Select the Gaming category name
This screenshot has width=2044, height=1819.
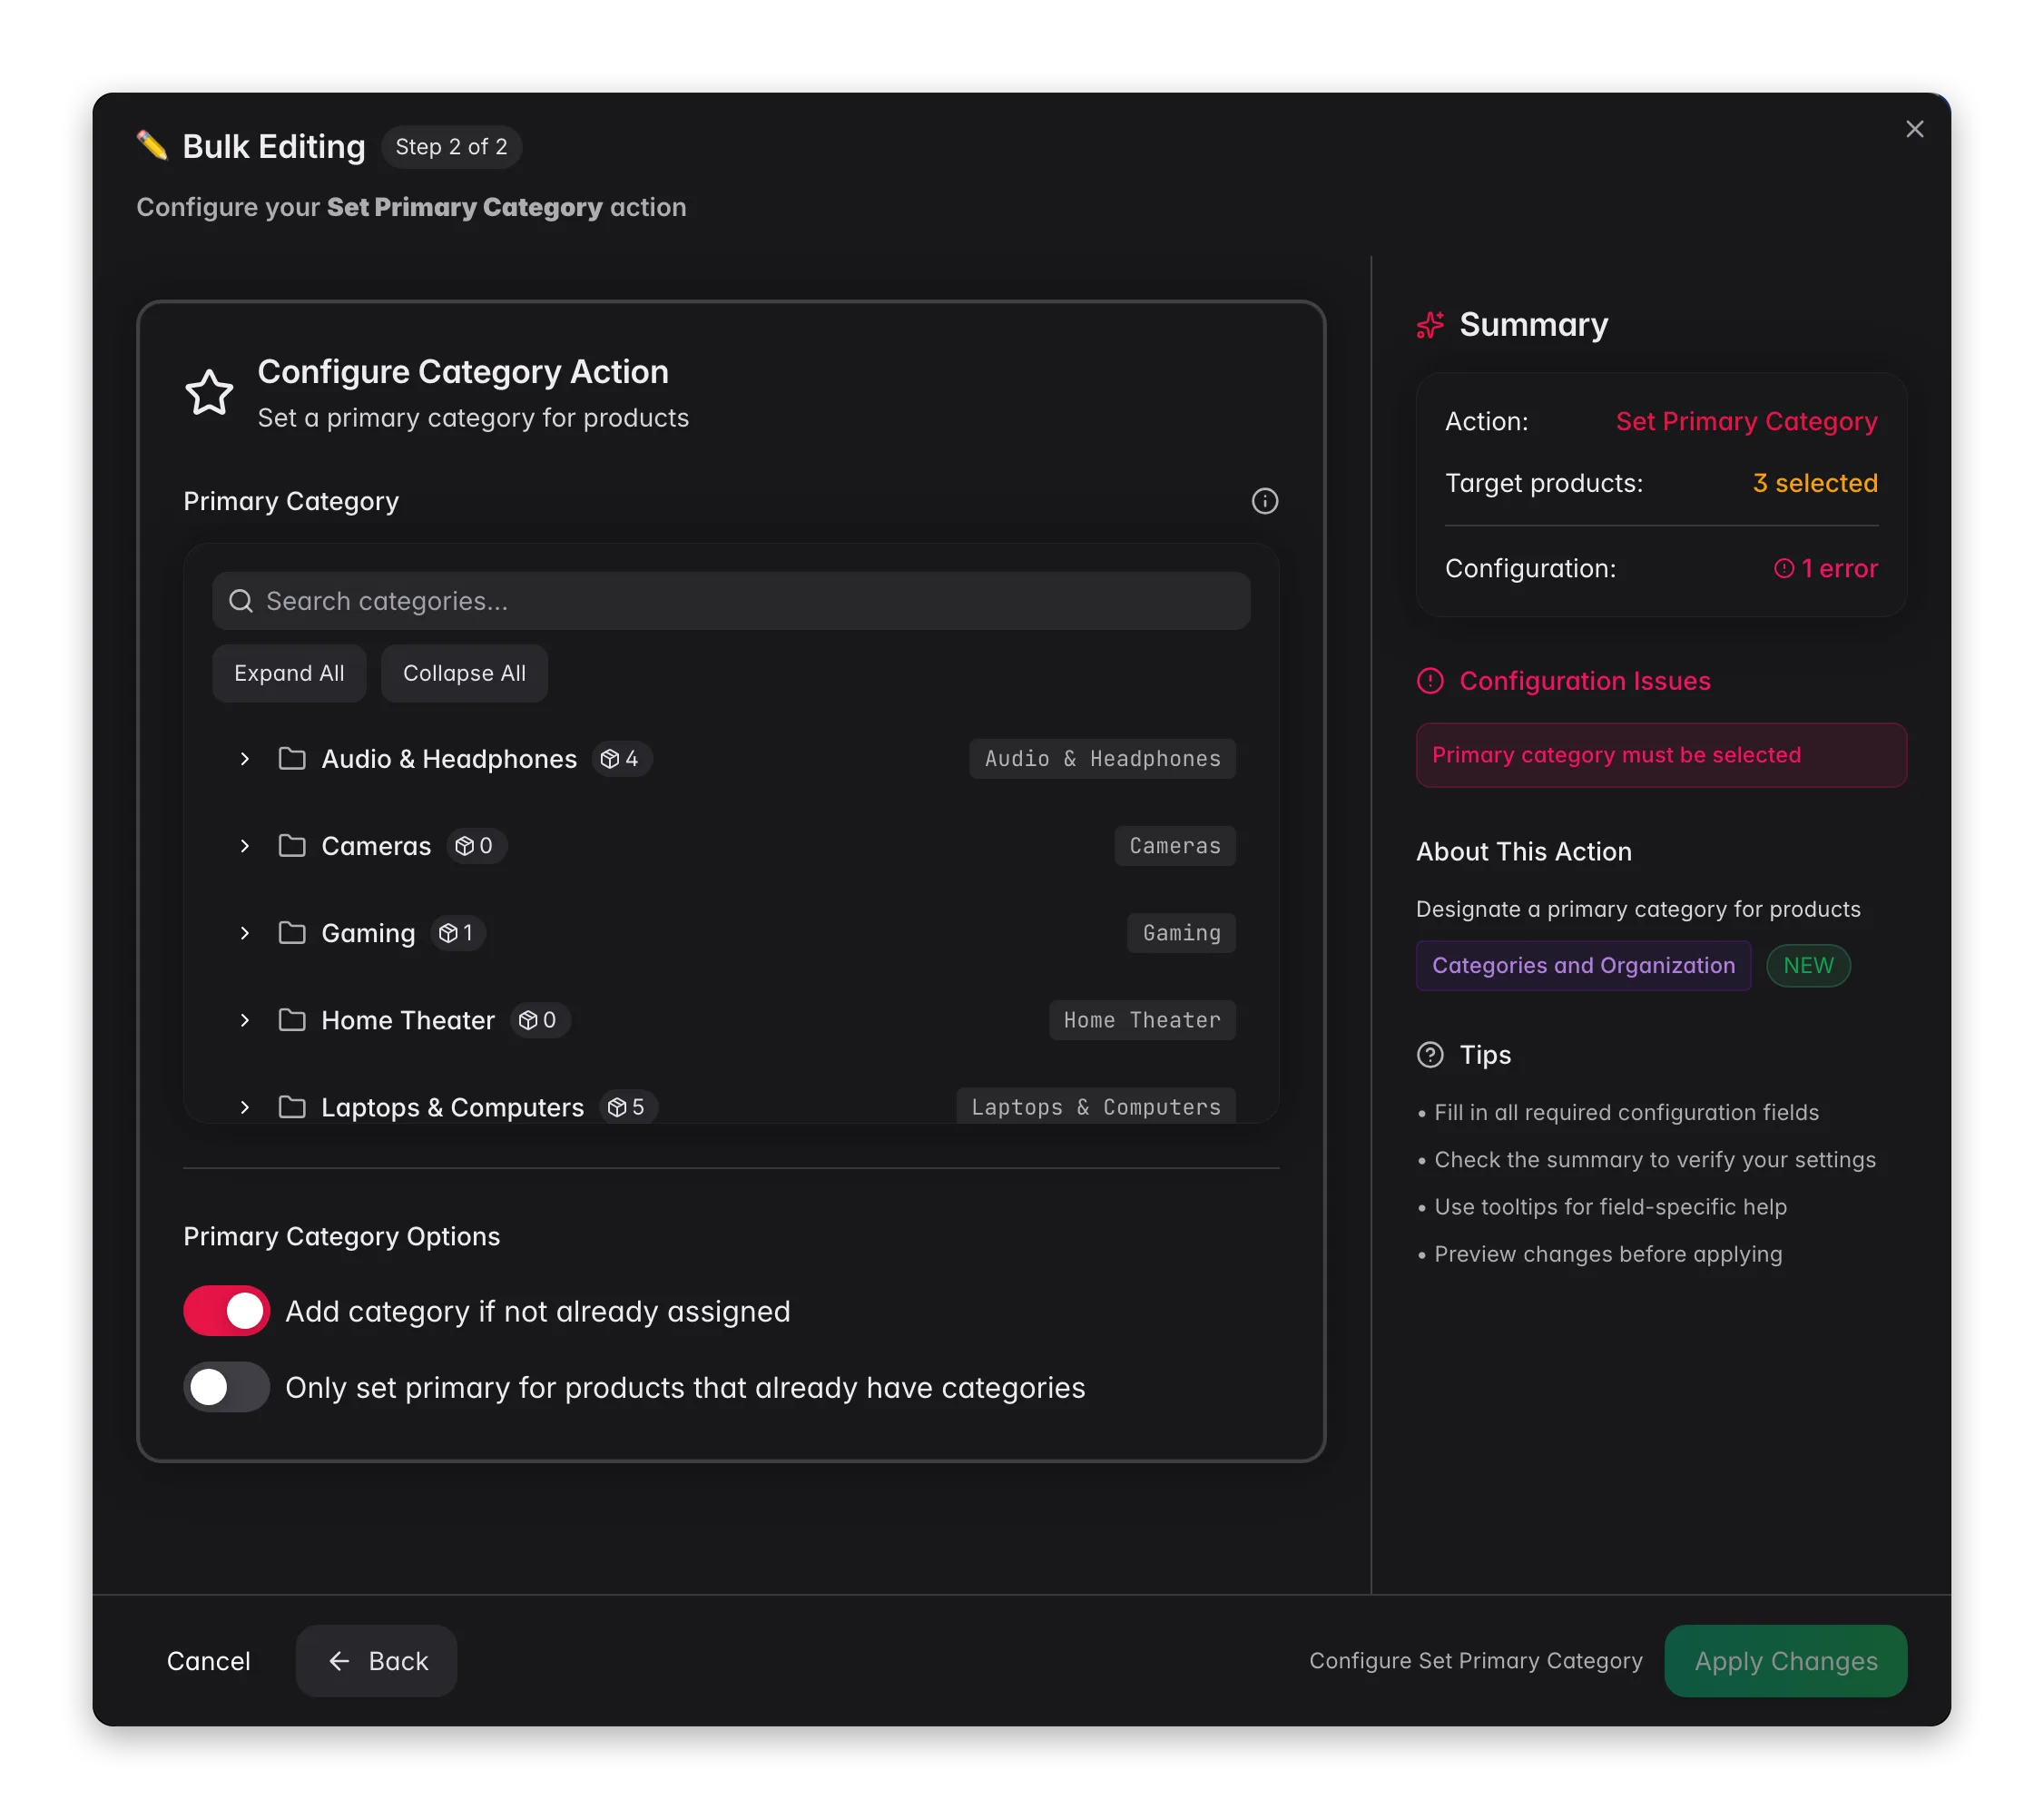coord(368,933)
